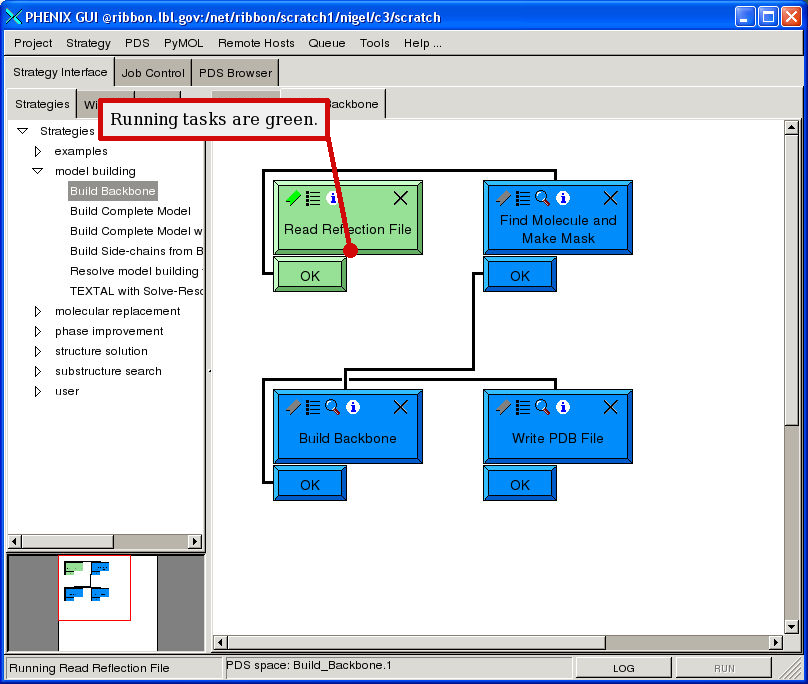Remove the Write PDB File task
The height and width of the screenshot is (684, 808).
610,407
